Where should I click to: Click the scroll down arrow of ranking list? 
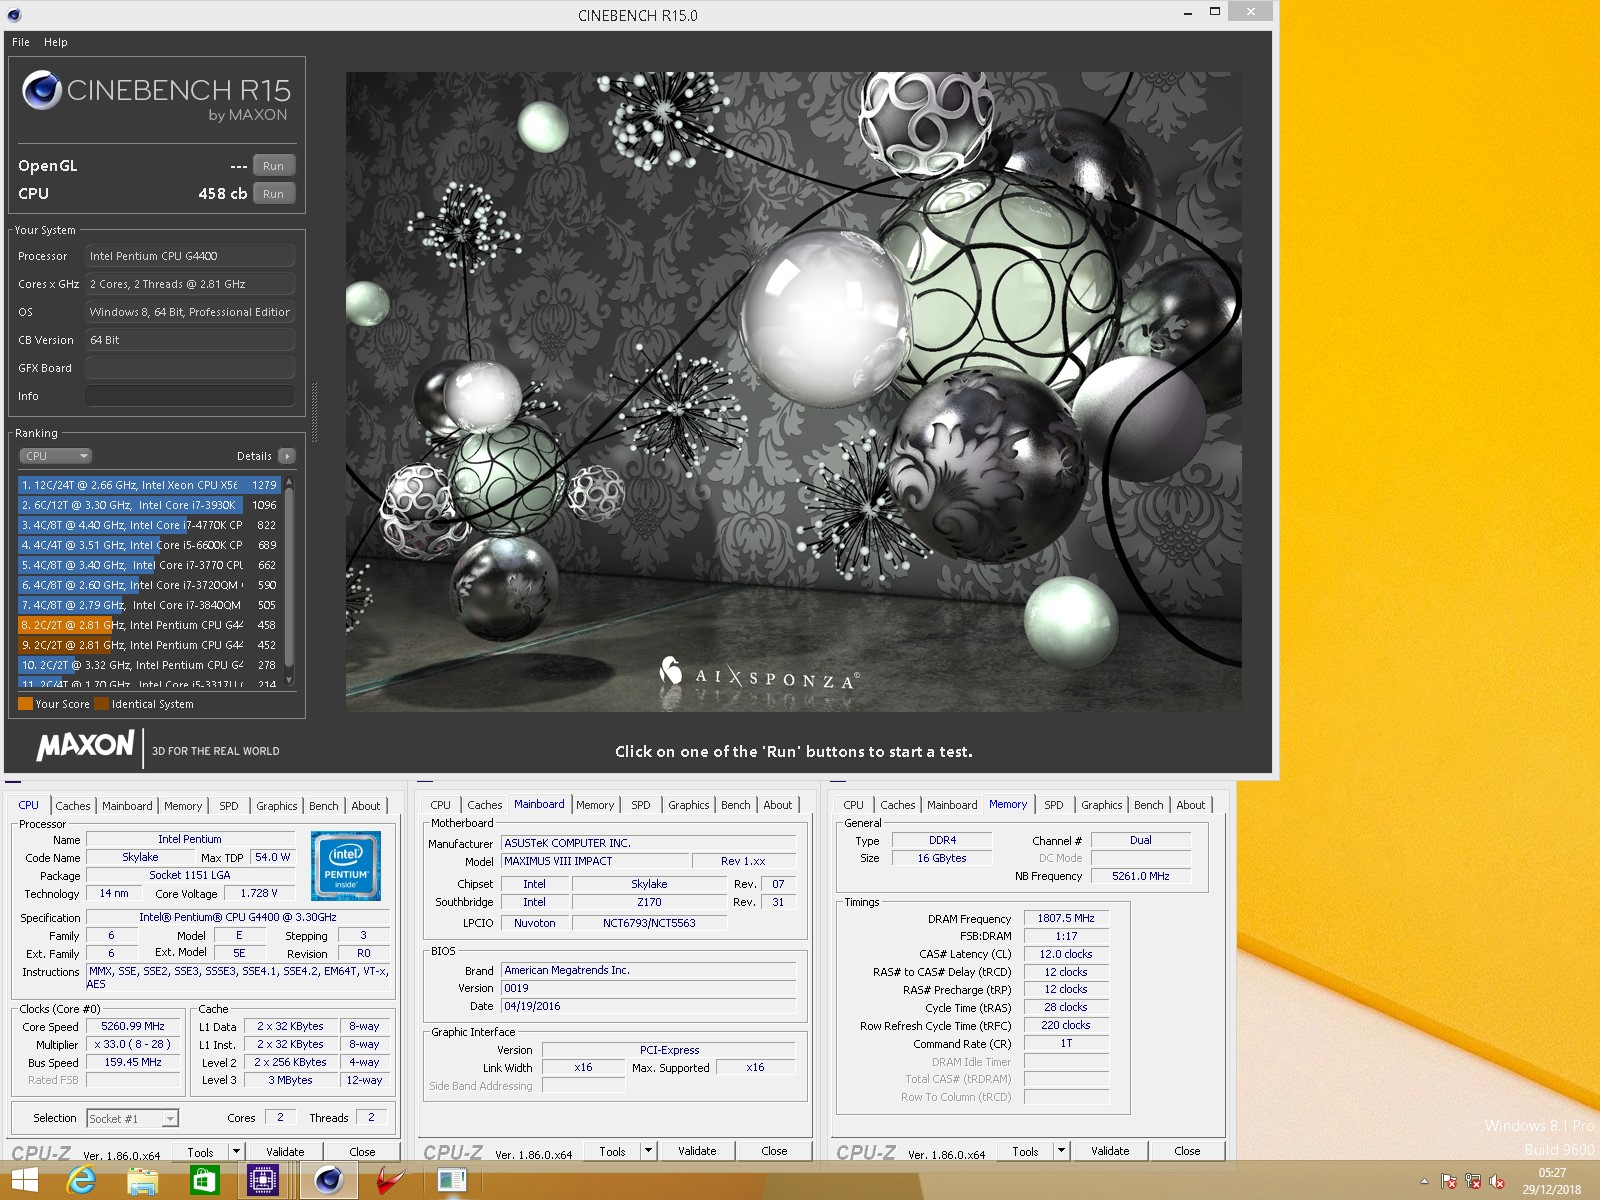(x=289, y=680)
